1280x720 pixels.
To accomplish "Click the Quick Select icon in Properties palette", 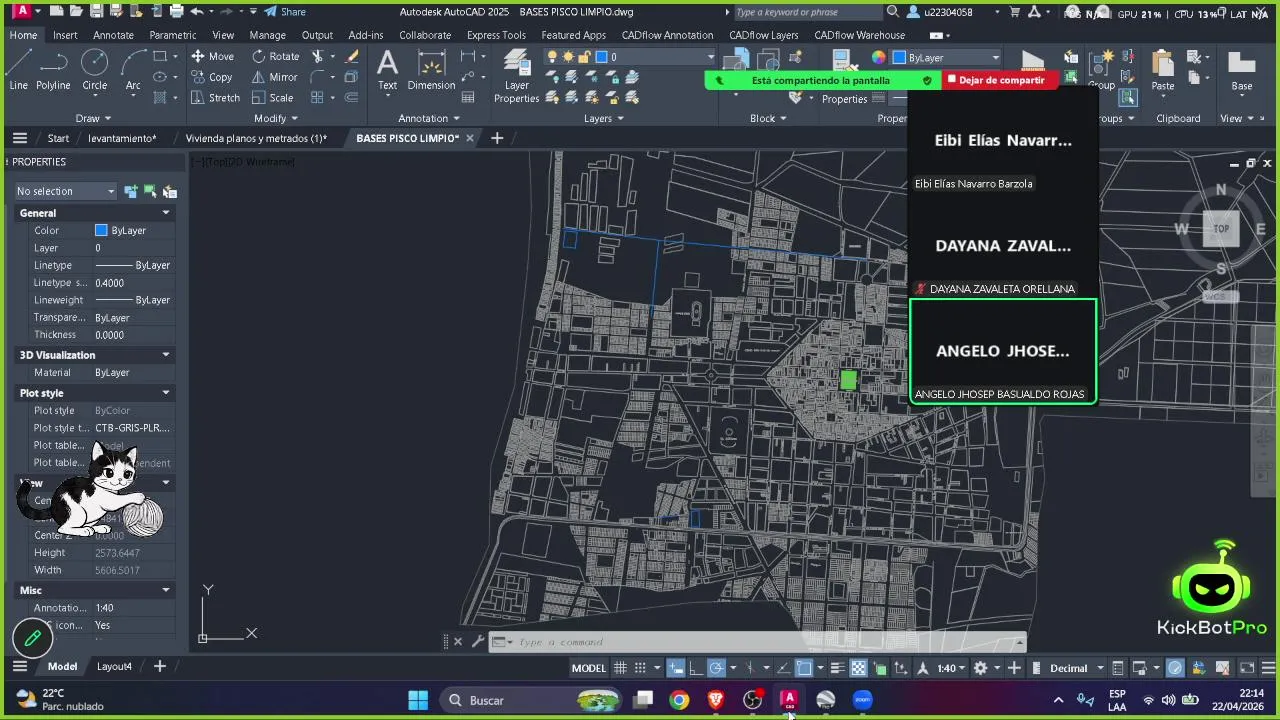I will [169, 191].
